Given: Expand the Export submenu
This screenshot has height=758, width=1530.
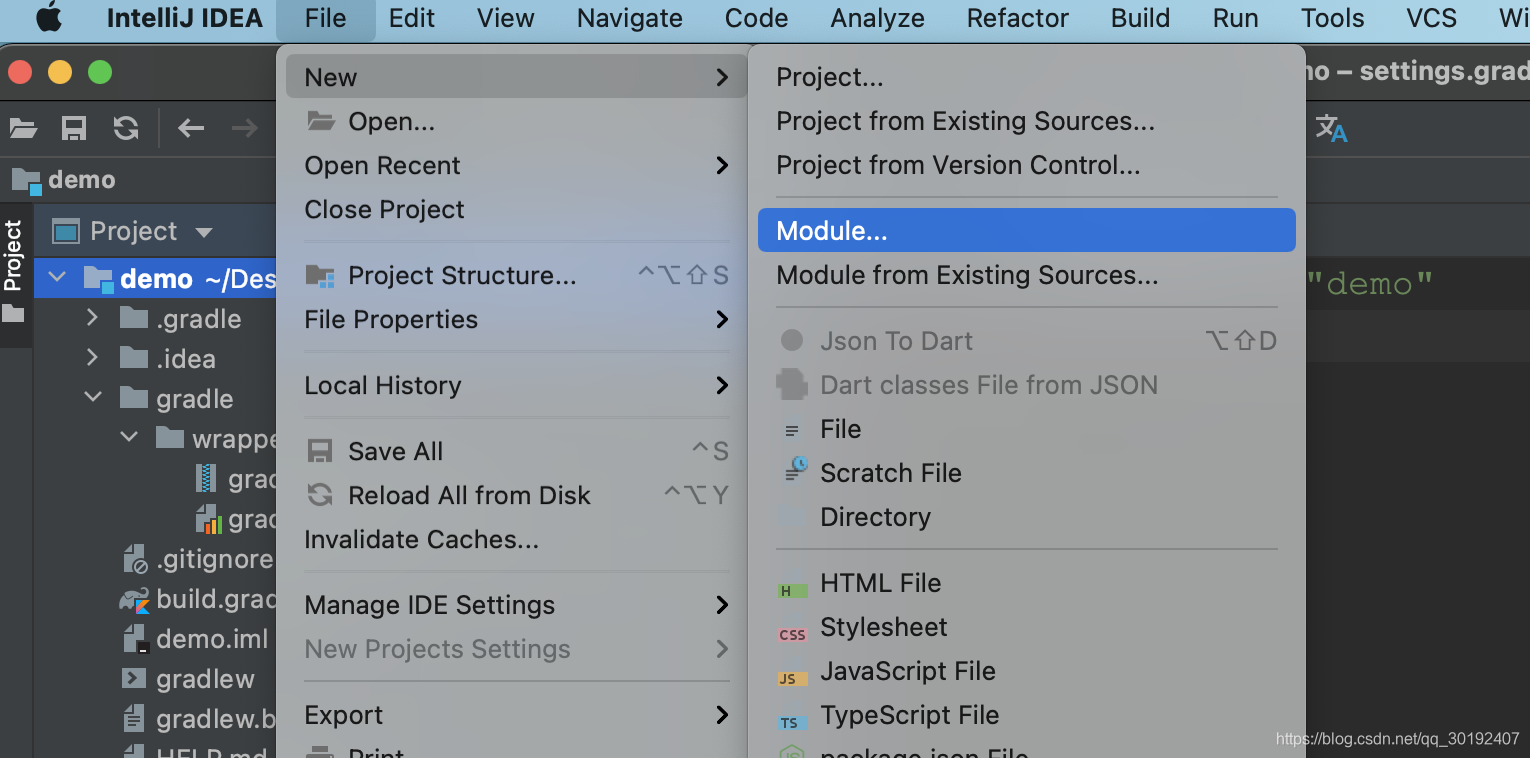Looking at the screenshot, I should pyautogui.click(x=722, y=715).
